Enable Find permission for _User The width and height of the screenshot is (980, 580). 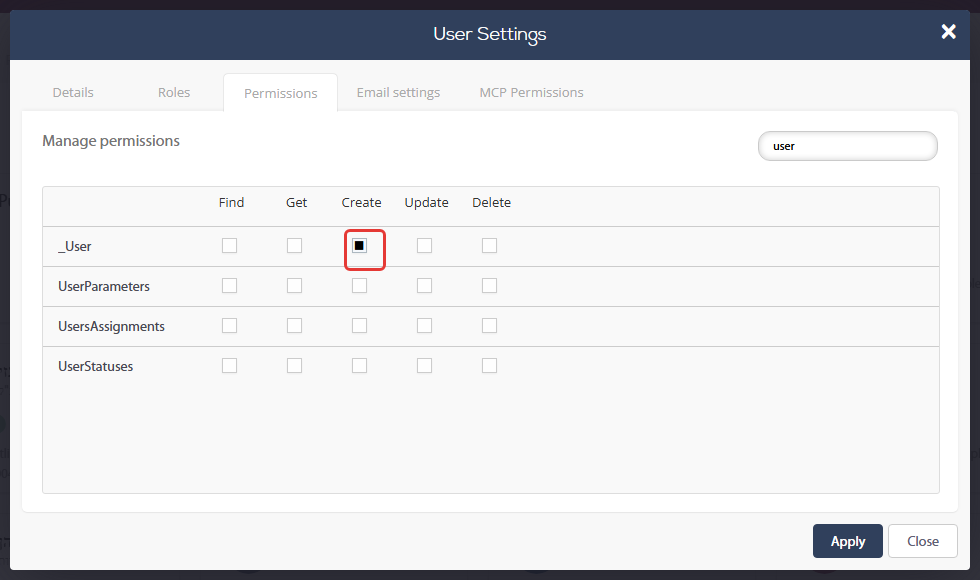[x=229, y=246]
